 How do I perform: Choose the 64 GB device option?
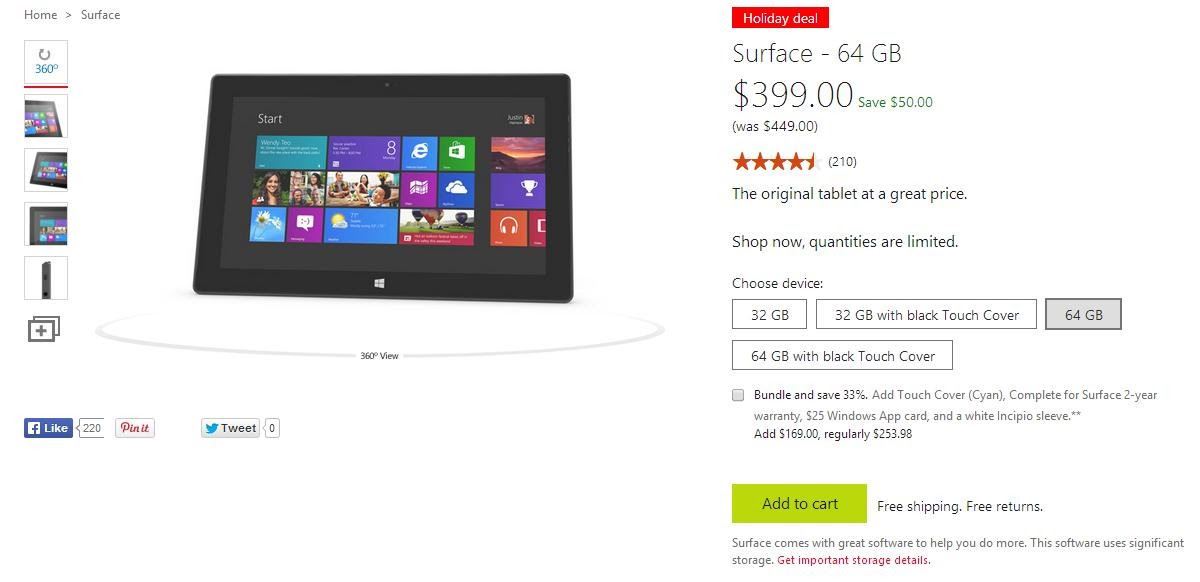pos(1084,314)
